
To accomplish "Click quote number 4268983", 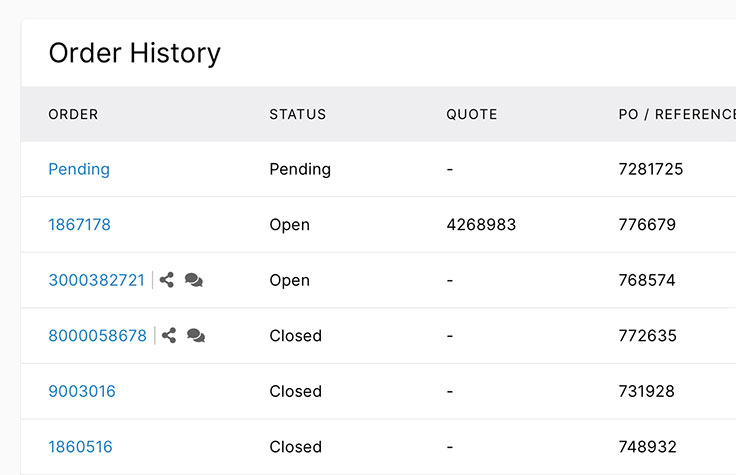I will [x=481, y=225].
